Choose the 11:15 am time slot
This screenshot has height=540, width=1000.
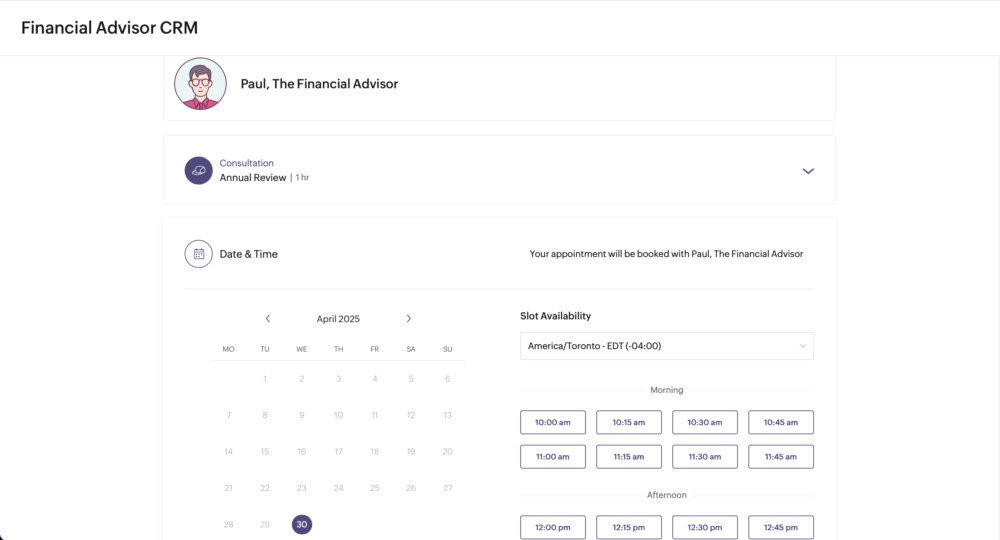click(x=628, y=456)
